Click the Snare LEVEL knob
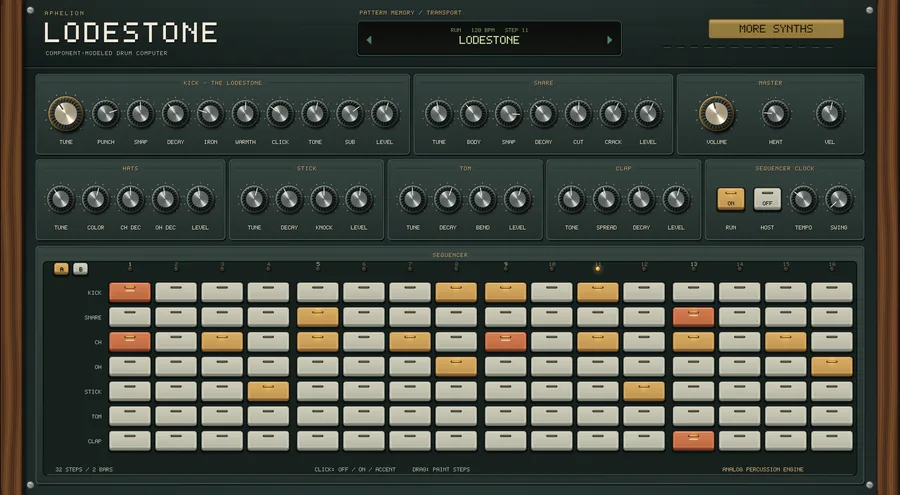This screenshot has width=900, height=495. [x=648, y=114]
